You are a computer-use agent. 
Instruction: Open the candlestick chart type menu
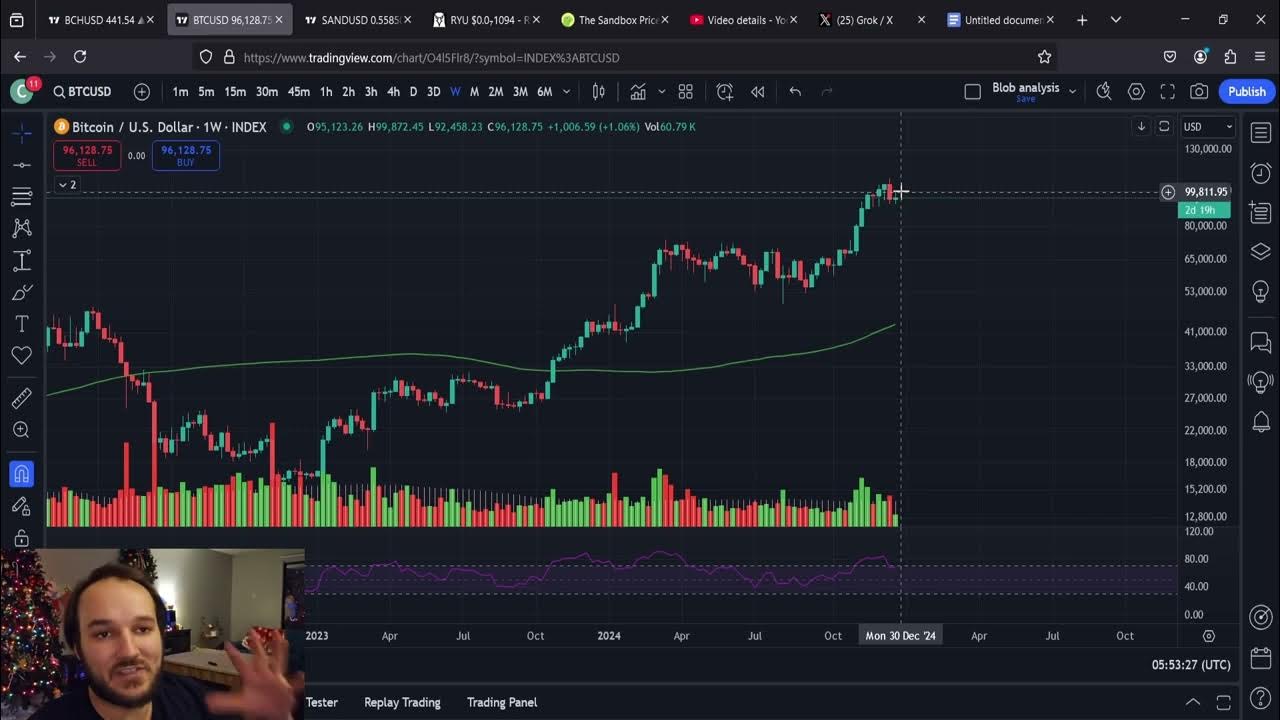pyautogui.click(x=598, y=92)
